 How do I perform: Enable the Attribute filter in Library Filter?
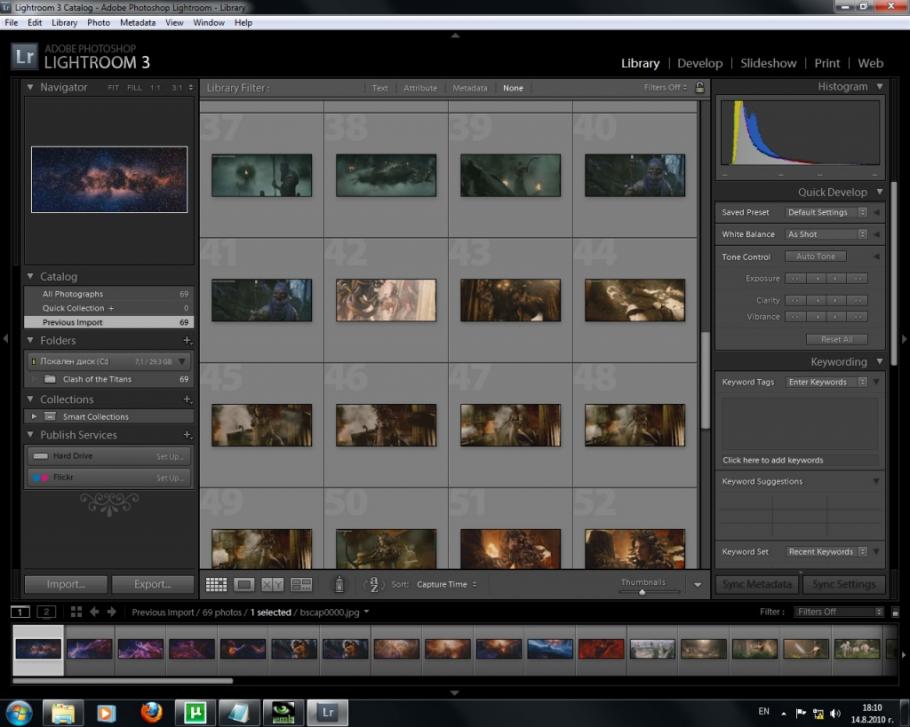420,88
